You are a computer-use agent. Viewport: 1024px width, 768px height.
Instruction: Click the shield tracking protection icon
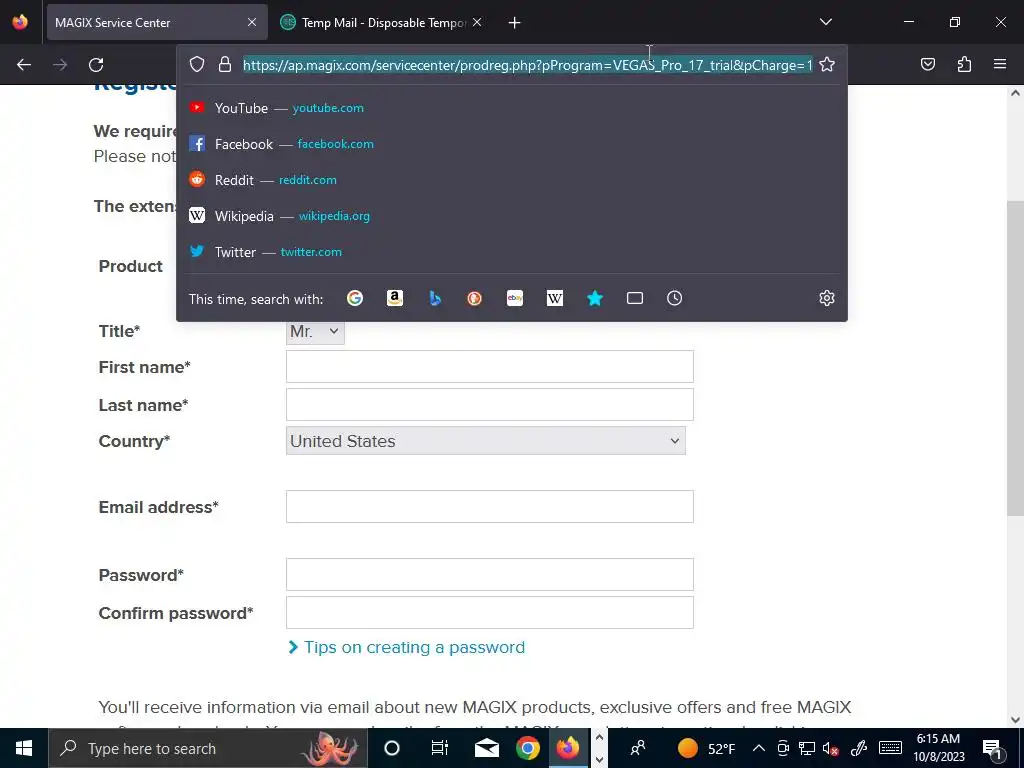click(x=197, y=64)
